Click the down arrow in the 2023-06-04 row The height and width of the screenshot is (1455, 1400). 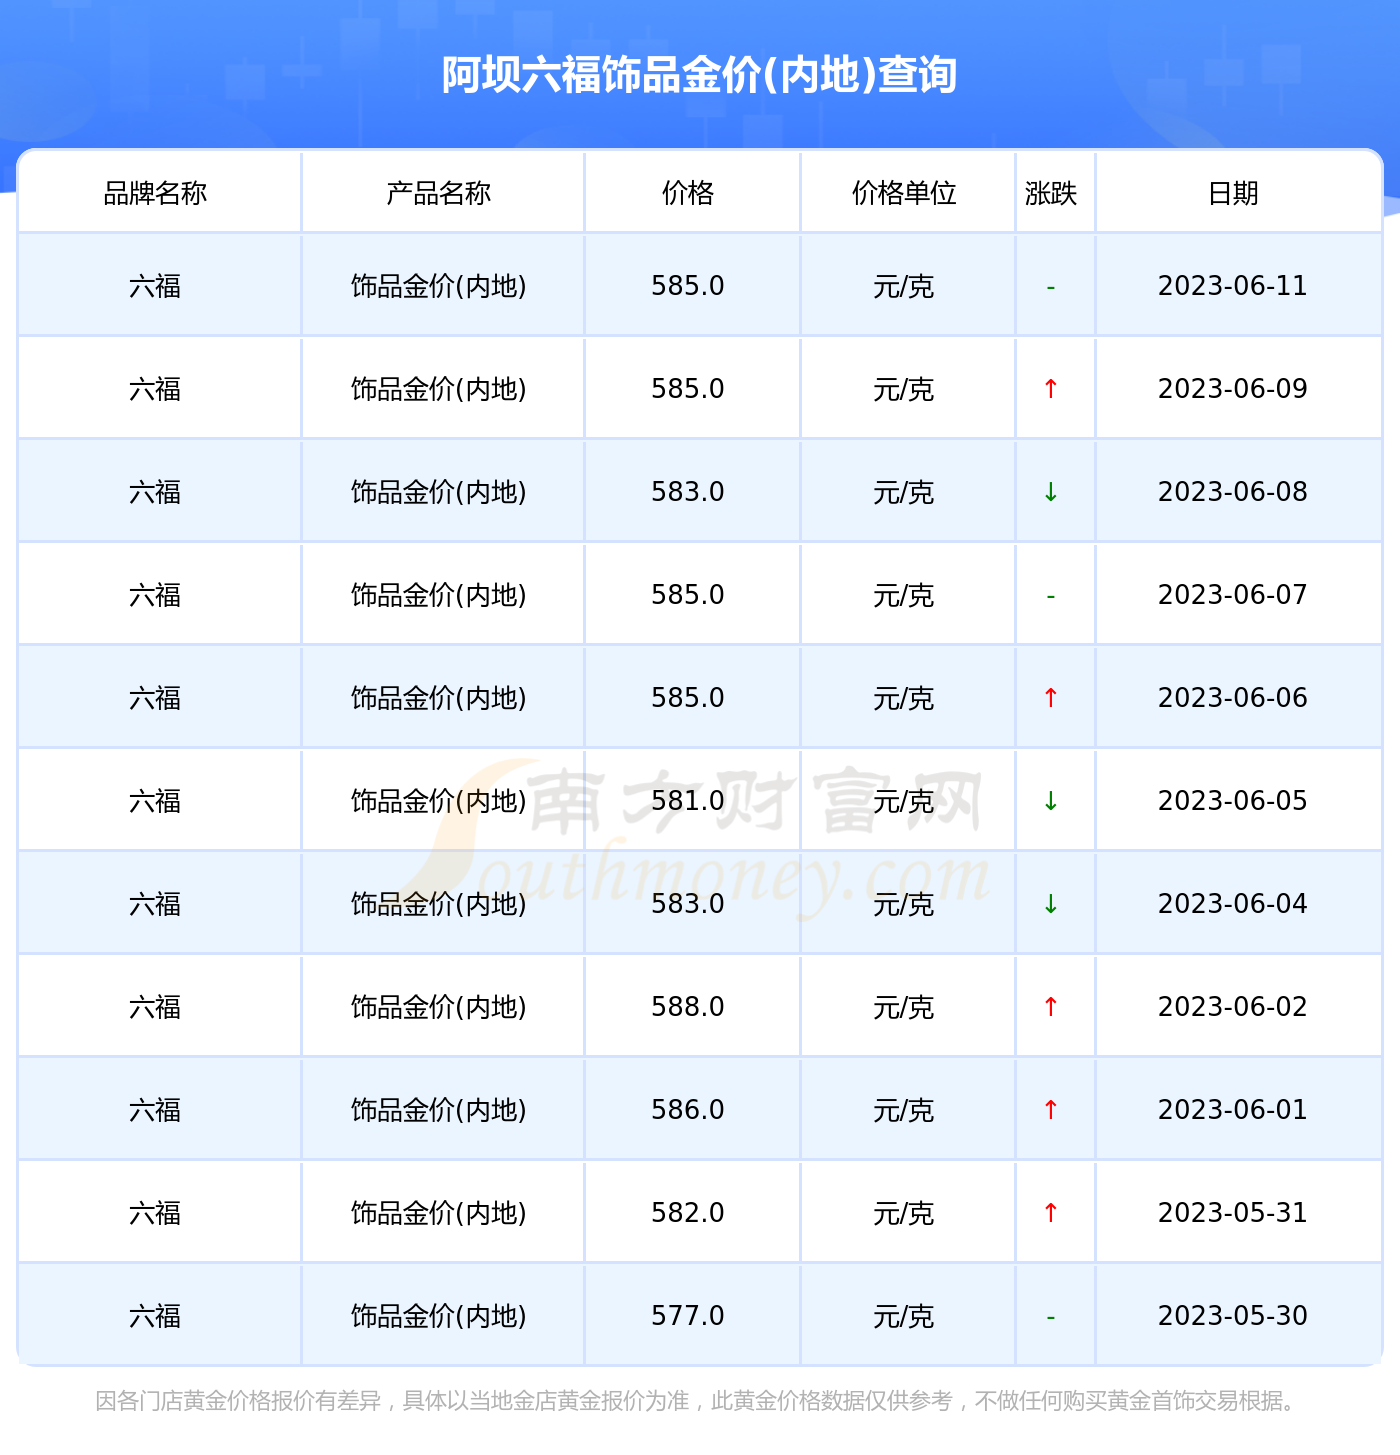click(x=1051, y=904)
